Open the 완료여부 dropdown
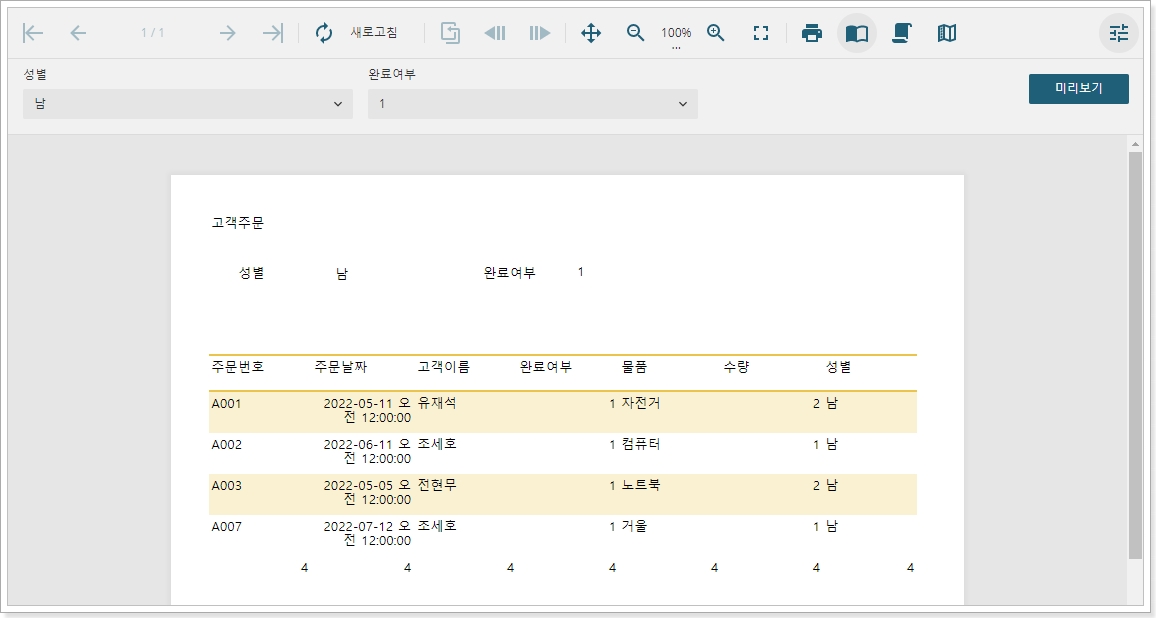Image resolution: width=1156 pixels, height=618 pixels. coord(533,104)
